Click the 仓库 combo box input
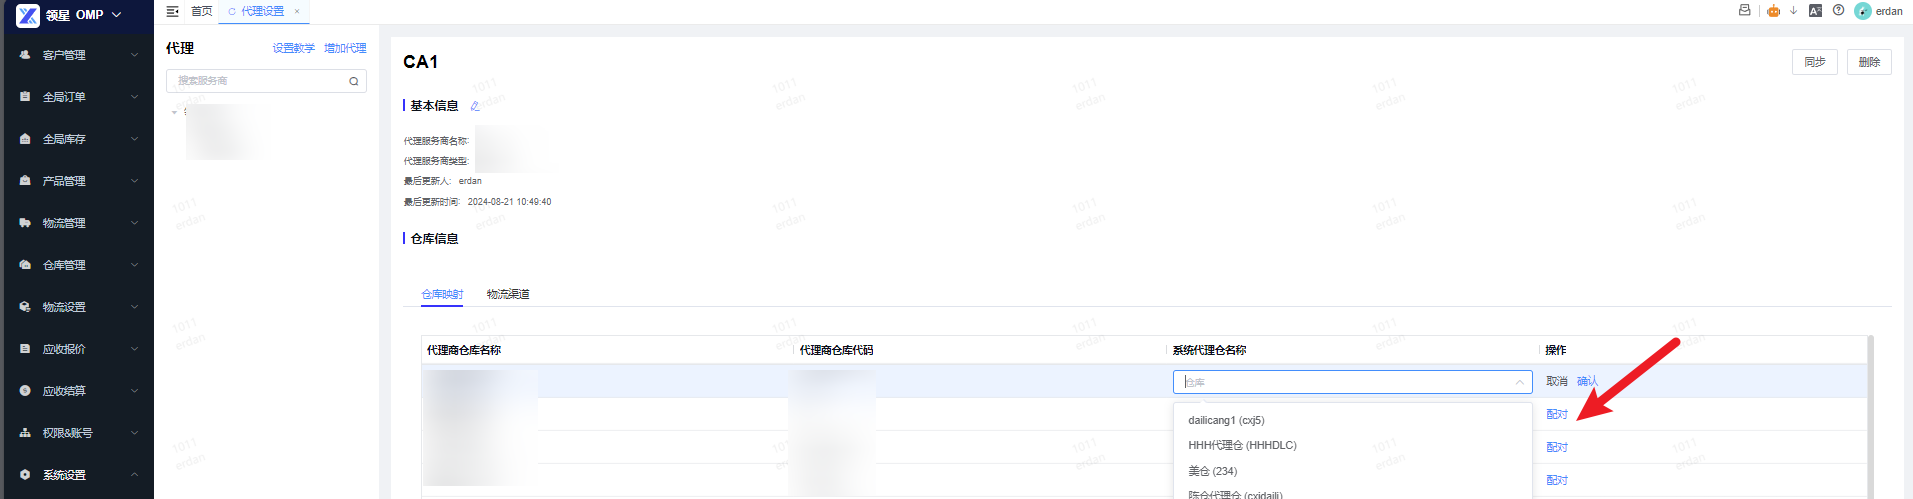Viewport: 1913px width, 499px height. tap(1353, 382)
